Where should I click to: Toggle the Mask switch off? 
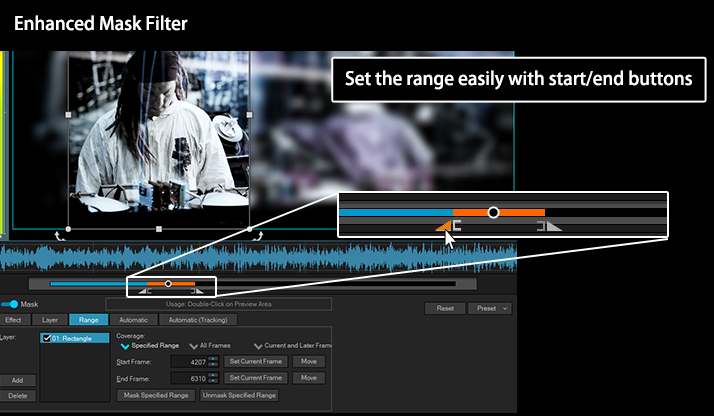[x=9, y=304]
